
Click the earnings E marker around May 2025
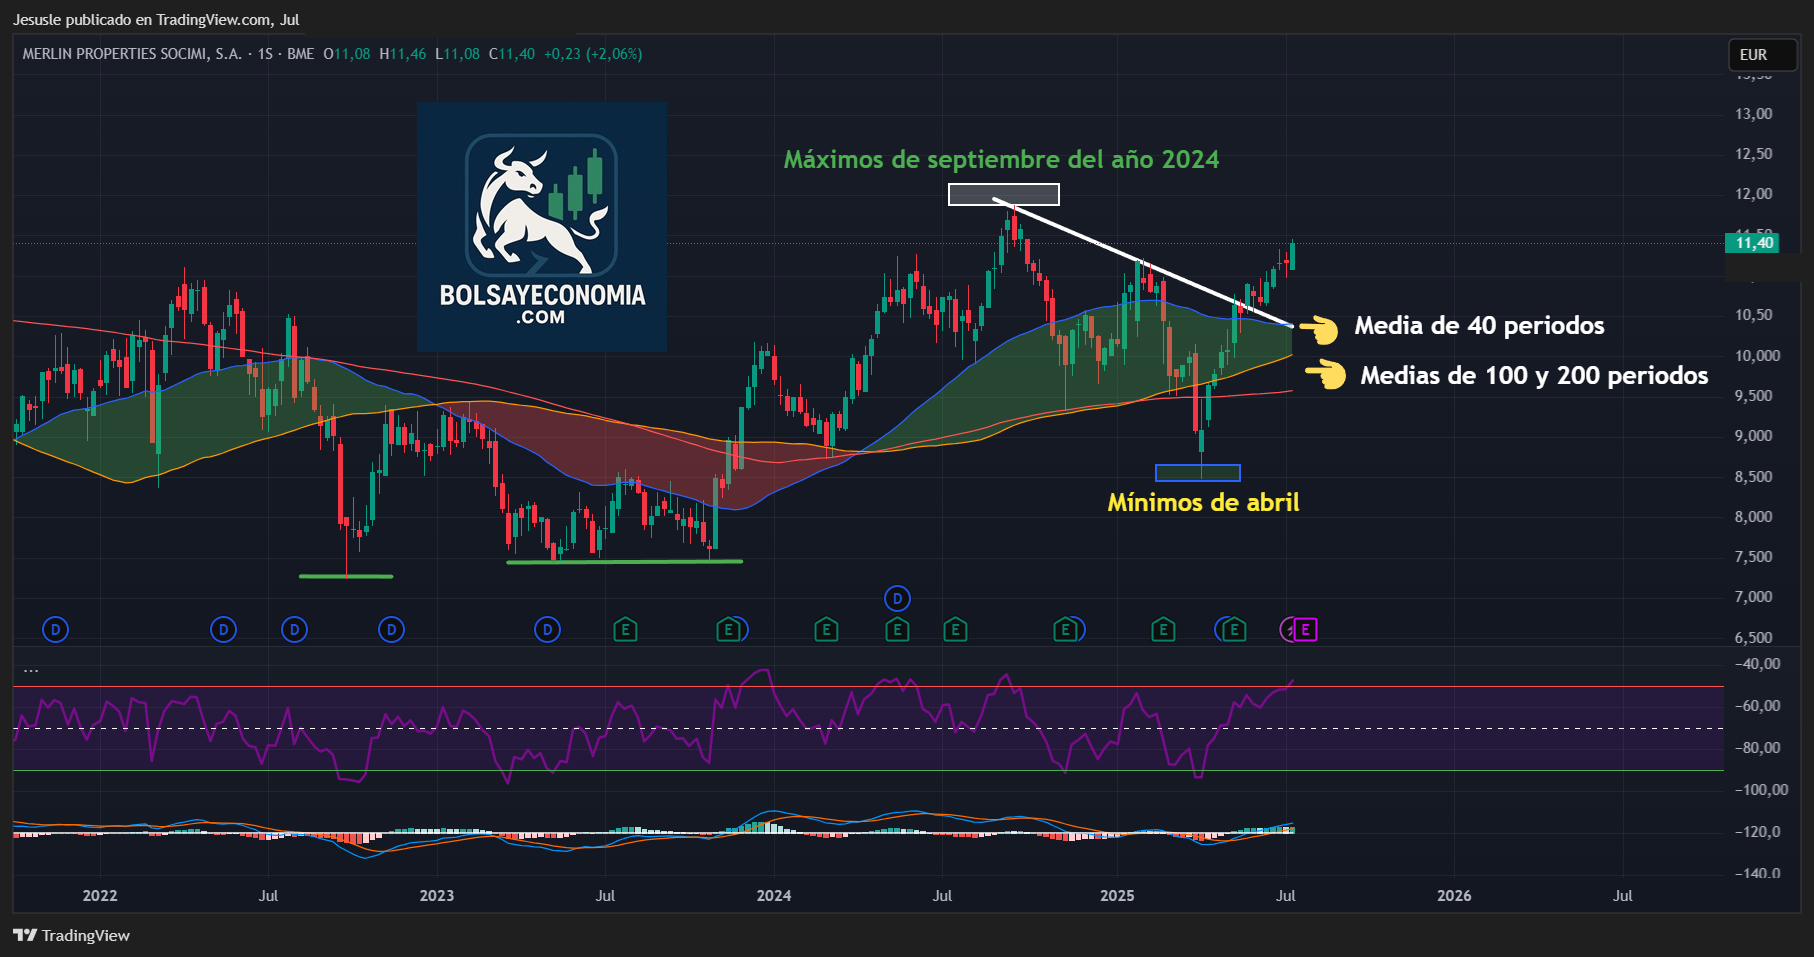pos(1235,630)
